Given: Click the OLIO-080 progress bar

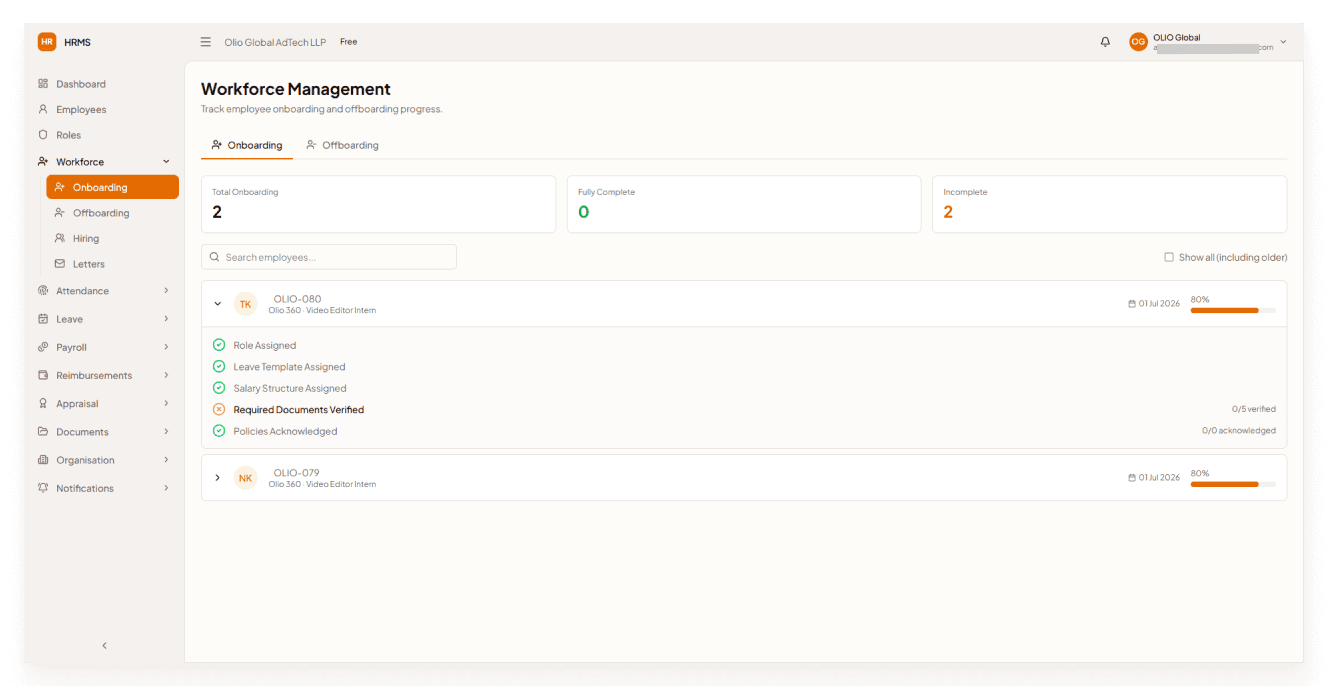Looking at the screenshot, I should click(1233, 311).
